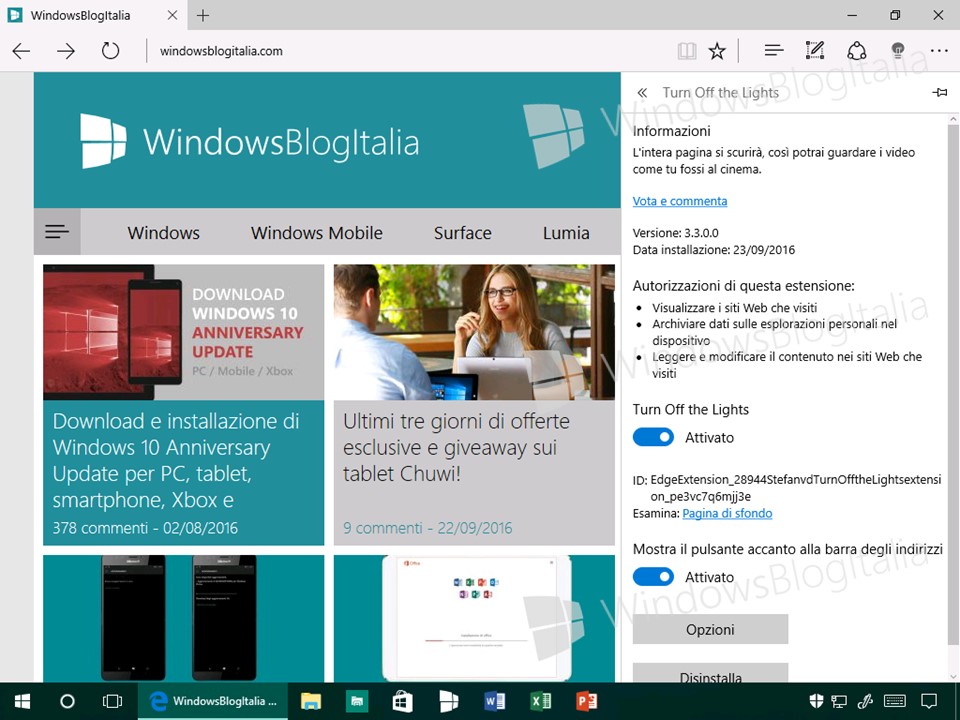Click the Opzioni button

(x=710, y=629)
